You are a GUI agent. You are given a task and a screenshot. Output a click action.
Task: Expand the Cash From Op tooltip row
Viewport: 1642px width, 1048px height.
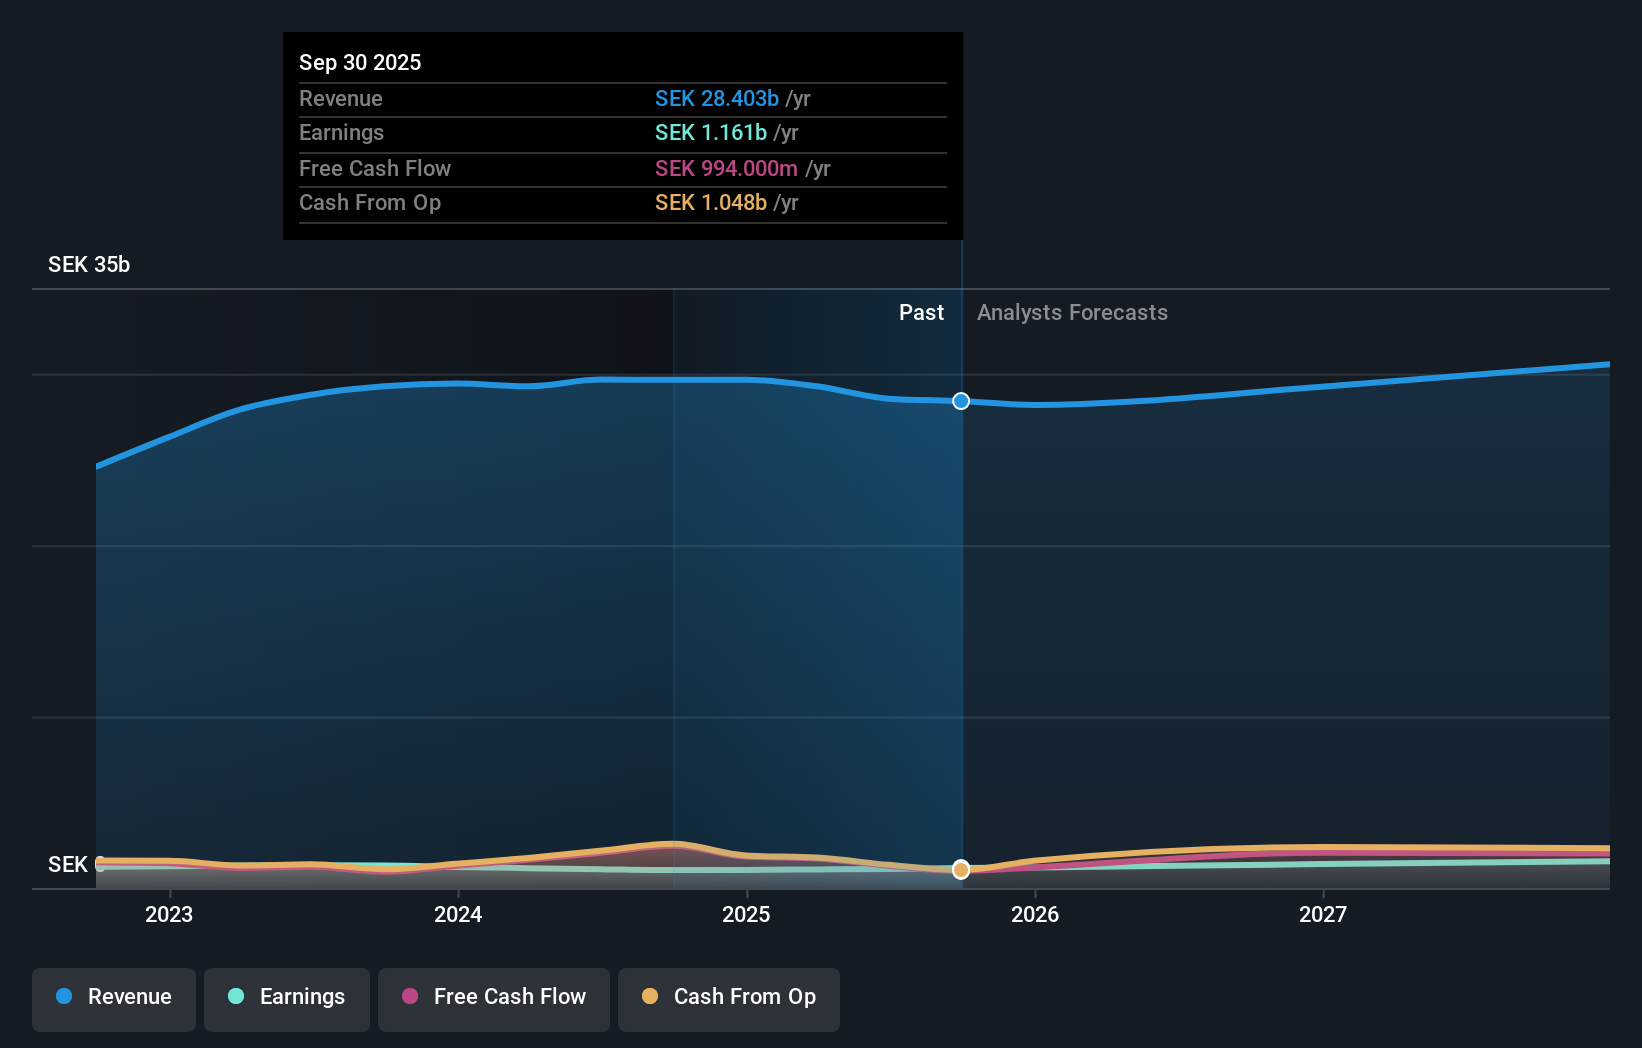[x=622, y=203]
